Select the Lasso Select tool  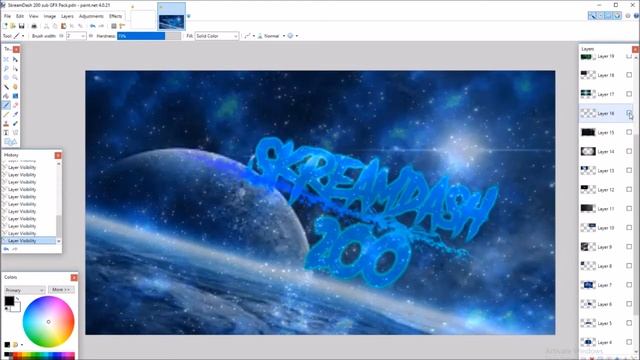click(x=6, y=69)
